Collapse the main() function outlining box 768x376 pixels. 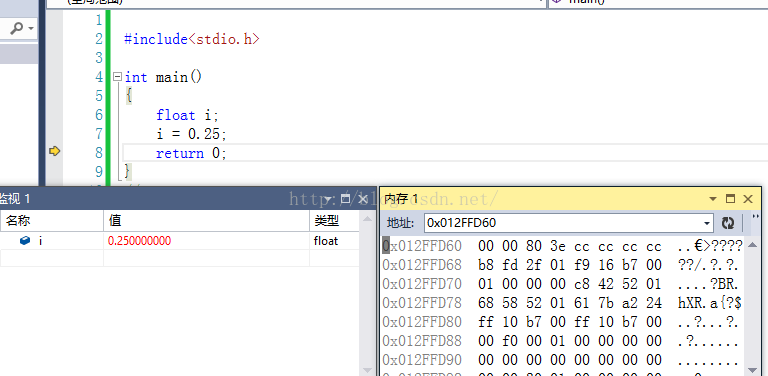click(x=117, y=77)
